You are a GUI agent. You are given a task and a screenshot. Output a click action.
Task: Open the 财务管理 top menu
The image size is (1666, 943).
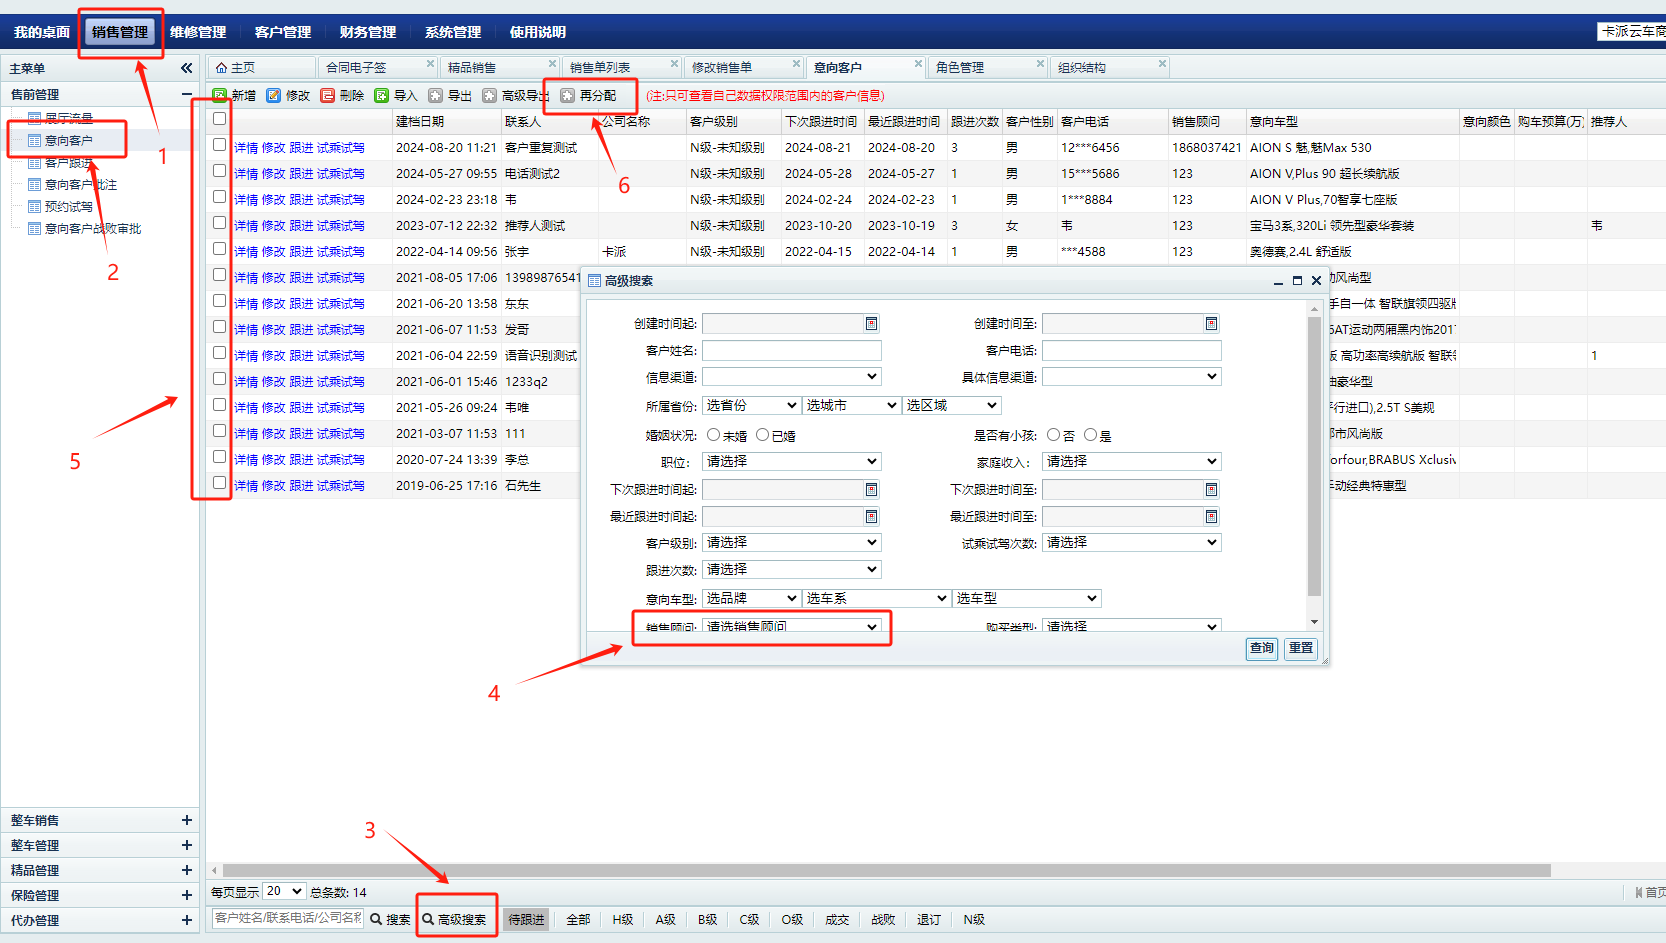(367, 32)
